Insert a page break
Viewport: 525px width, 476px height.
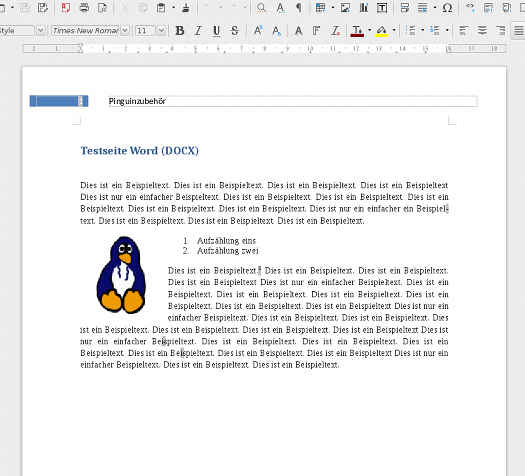(404, 7)
